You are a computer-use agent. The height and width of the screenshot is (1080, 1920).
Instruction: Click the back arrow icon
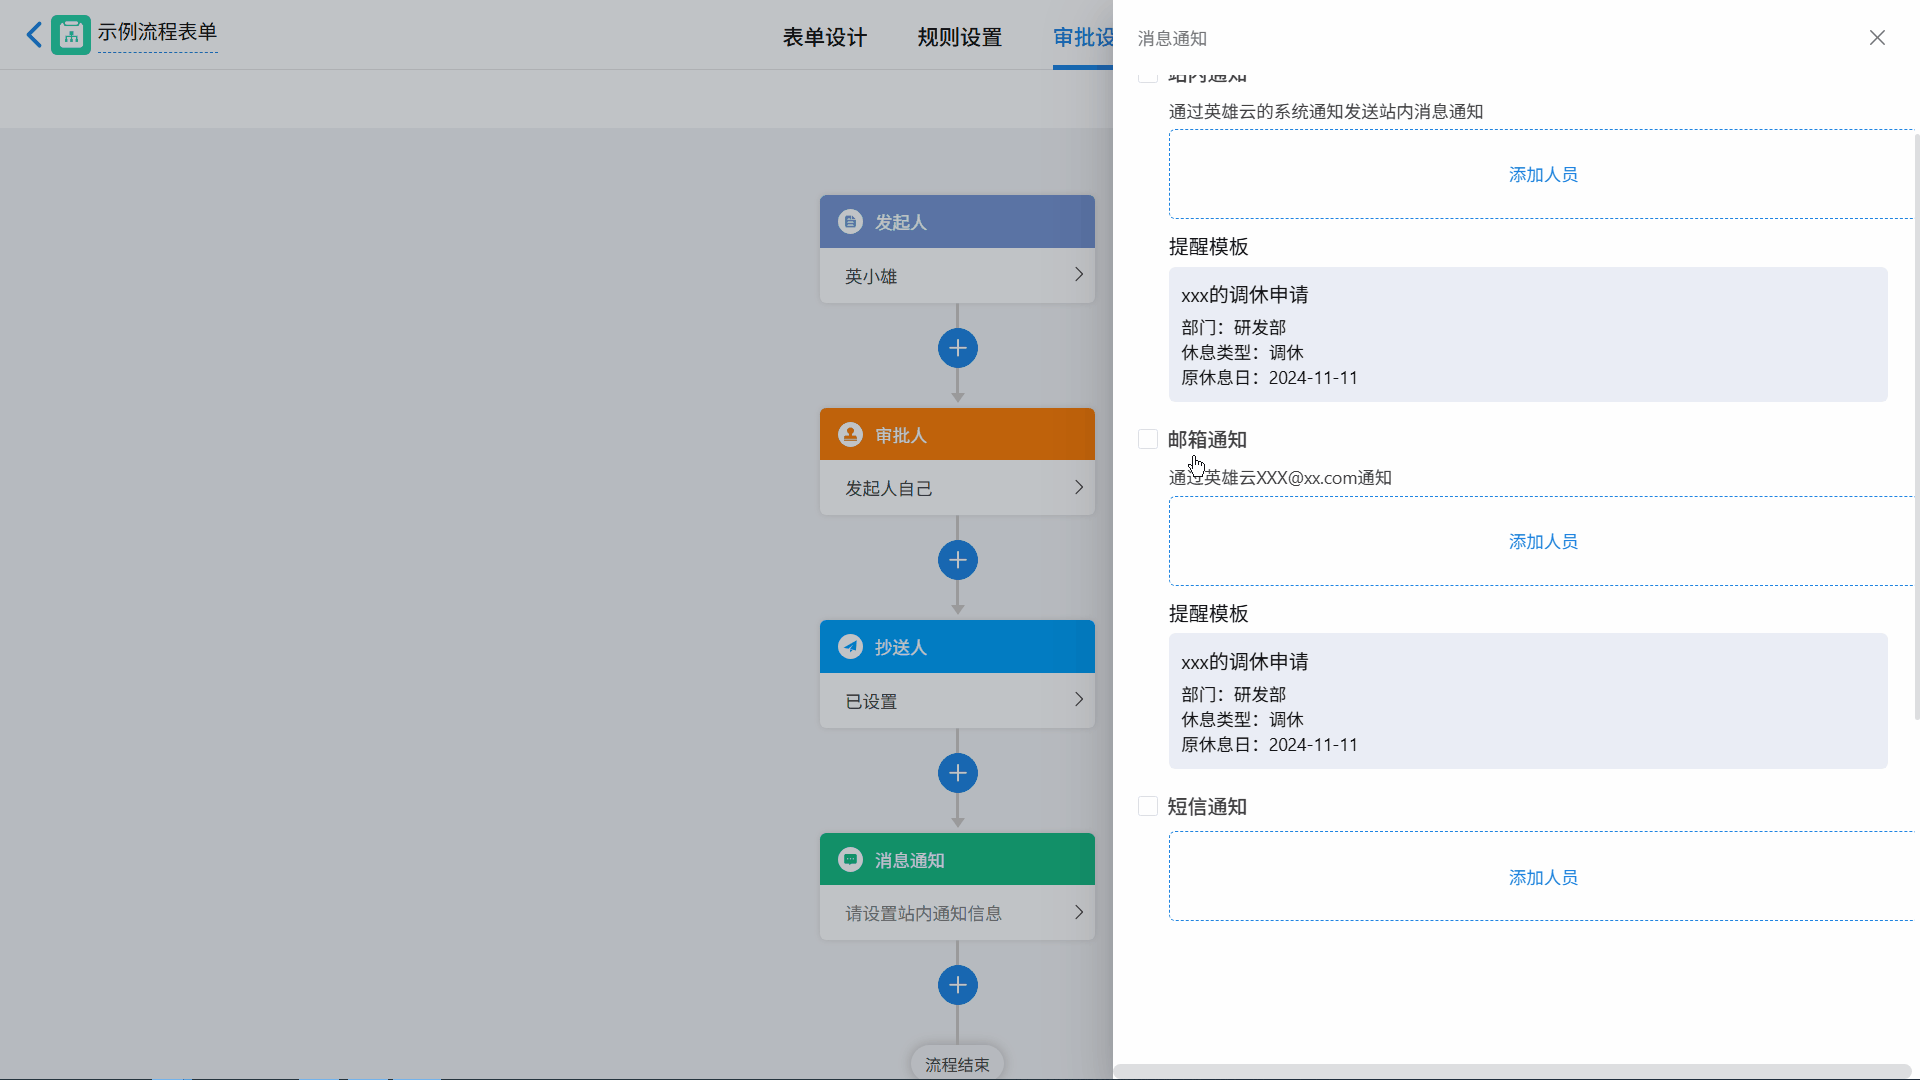pos(34,35)
